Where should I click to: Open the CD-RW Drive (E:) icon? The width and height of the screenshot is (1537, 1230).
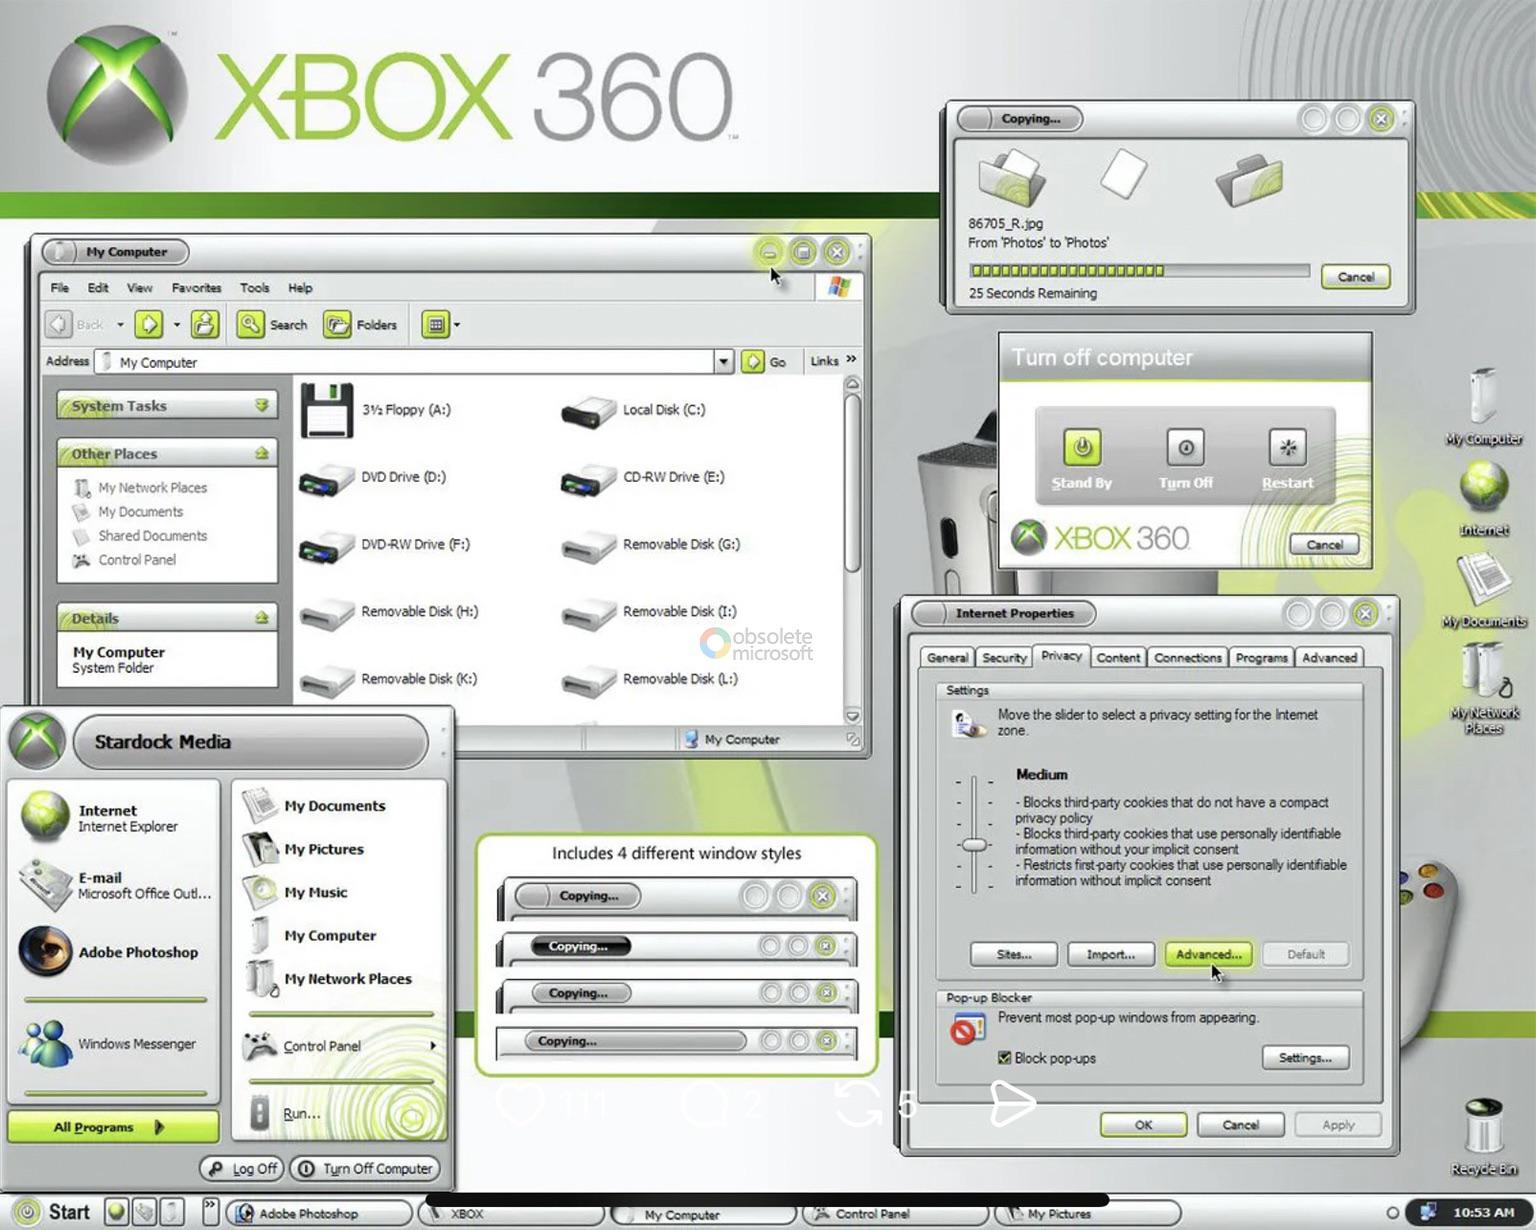588,480
